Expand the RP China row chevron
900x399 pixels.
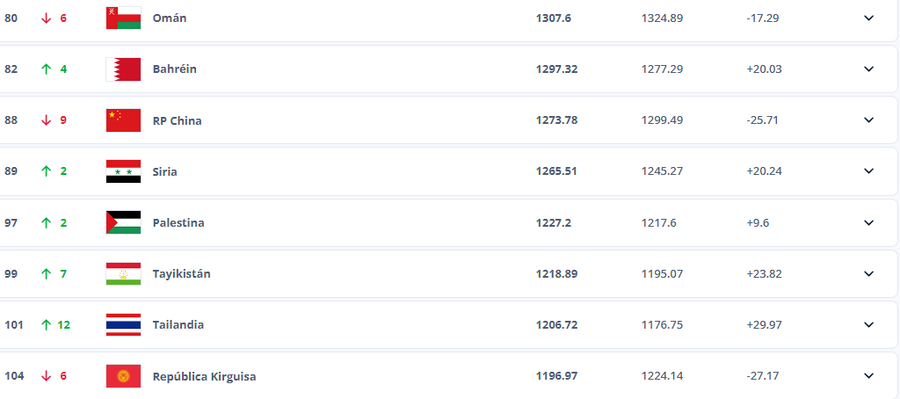pyautogui.click(x=869, y=120)
